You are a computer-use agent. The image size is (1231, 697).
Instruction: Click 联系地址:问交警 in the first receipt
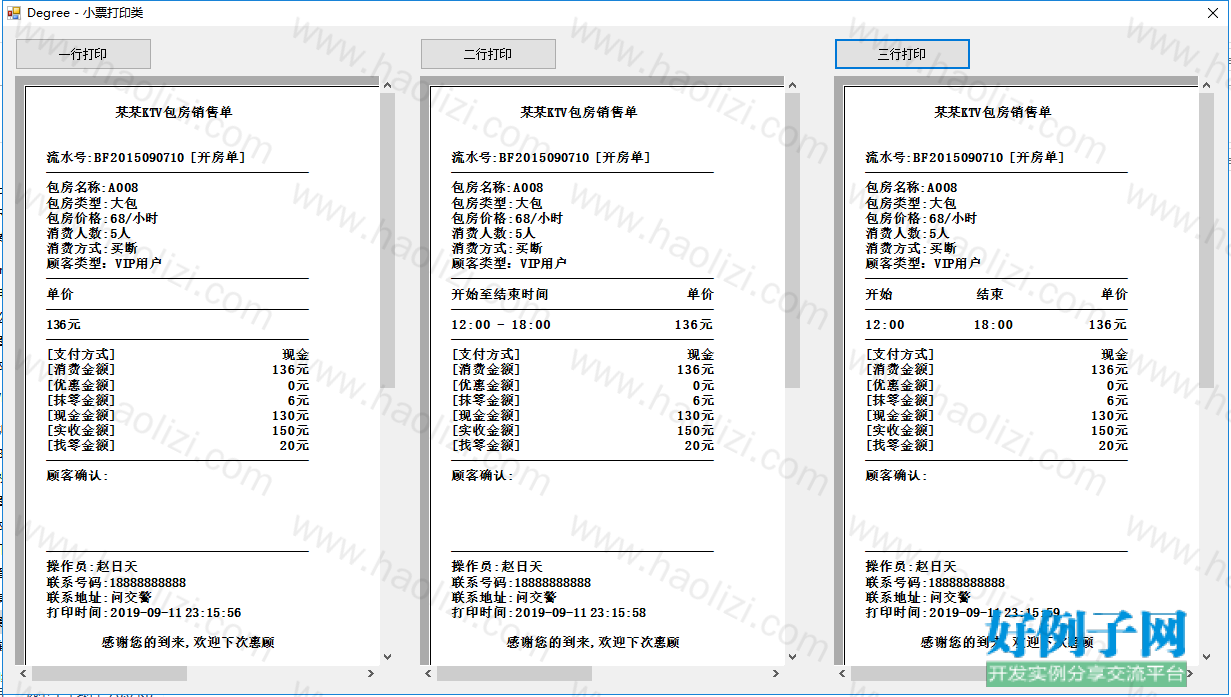click(x=99, y=598)
